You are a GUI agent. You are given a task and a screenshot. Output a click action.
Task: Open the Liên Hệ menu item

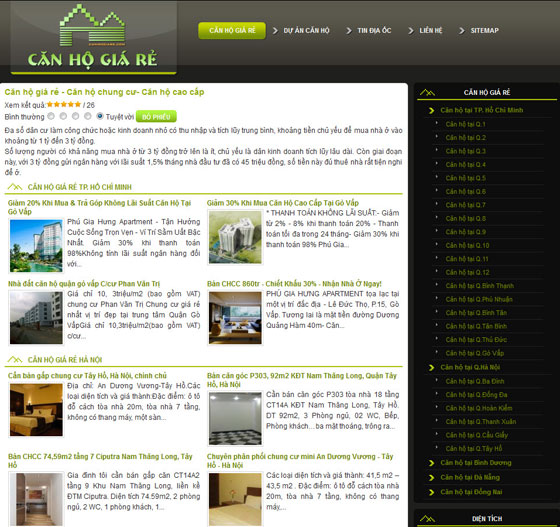coord(431,31)
